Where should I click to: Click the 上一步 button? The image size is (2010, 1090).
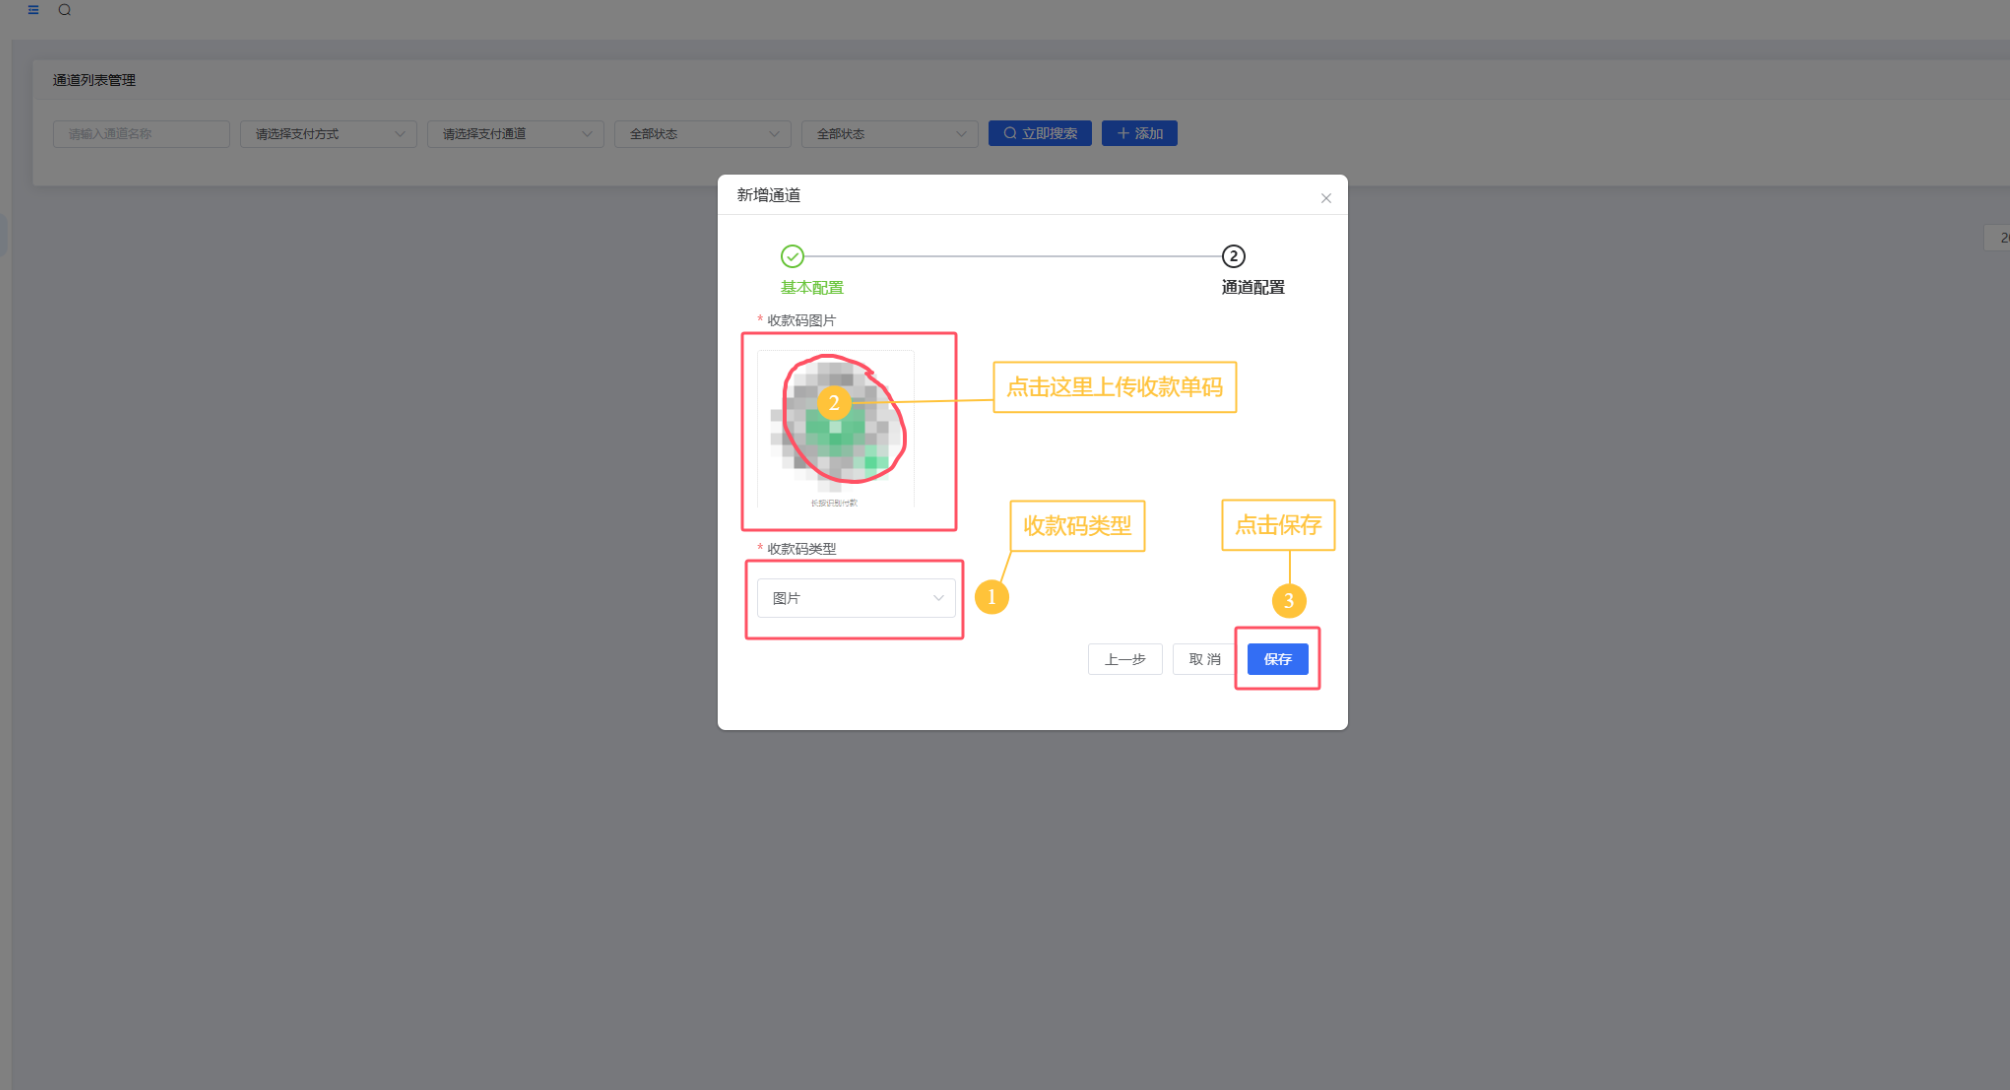click(x=1125, y=659)
